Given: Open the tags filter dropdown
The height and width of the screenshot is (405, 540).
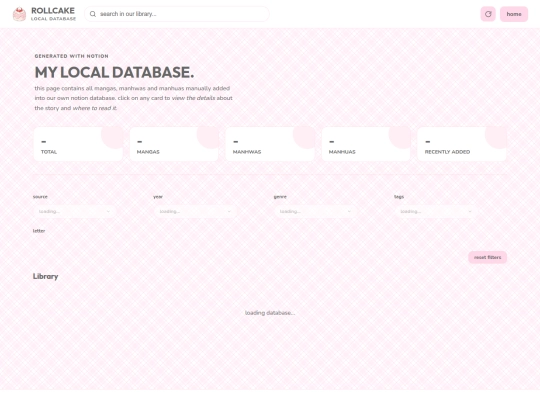Looking at the screenshot, I should (x=436, y=211).
